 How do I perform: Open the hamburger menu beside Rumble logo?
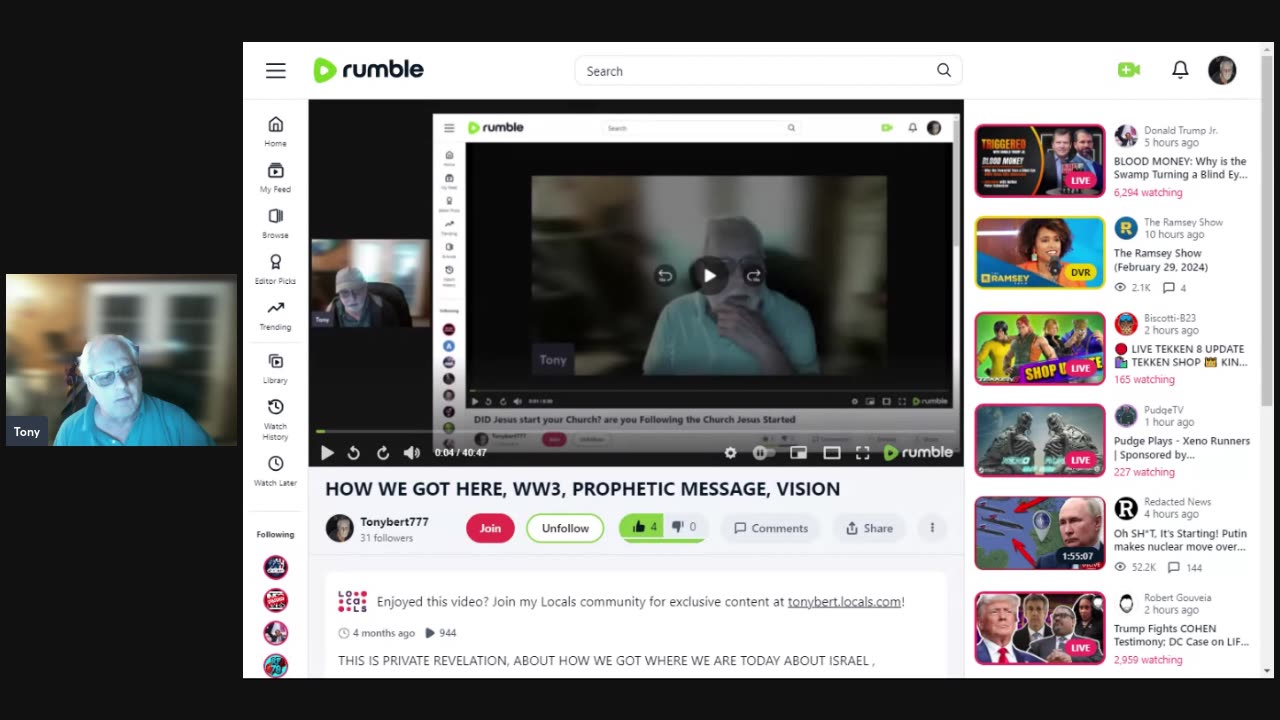pyautogui.click(x=276, y=70)
